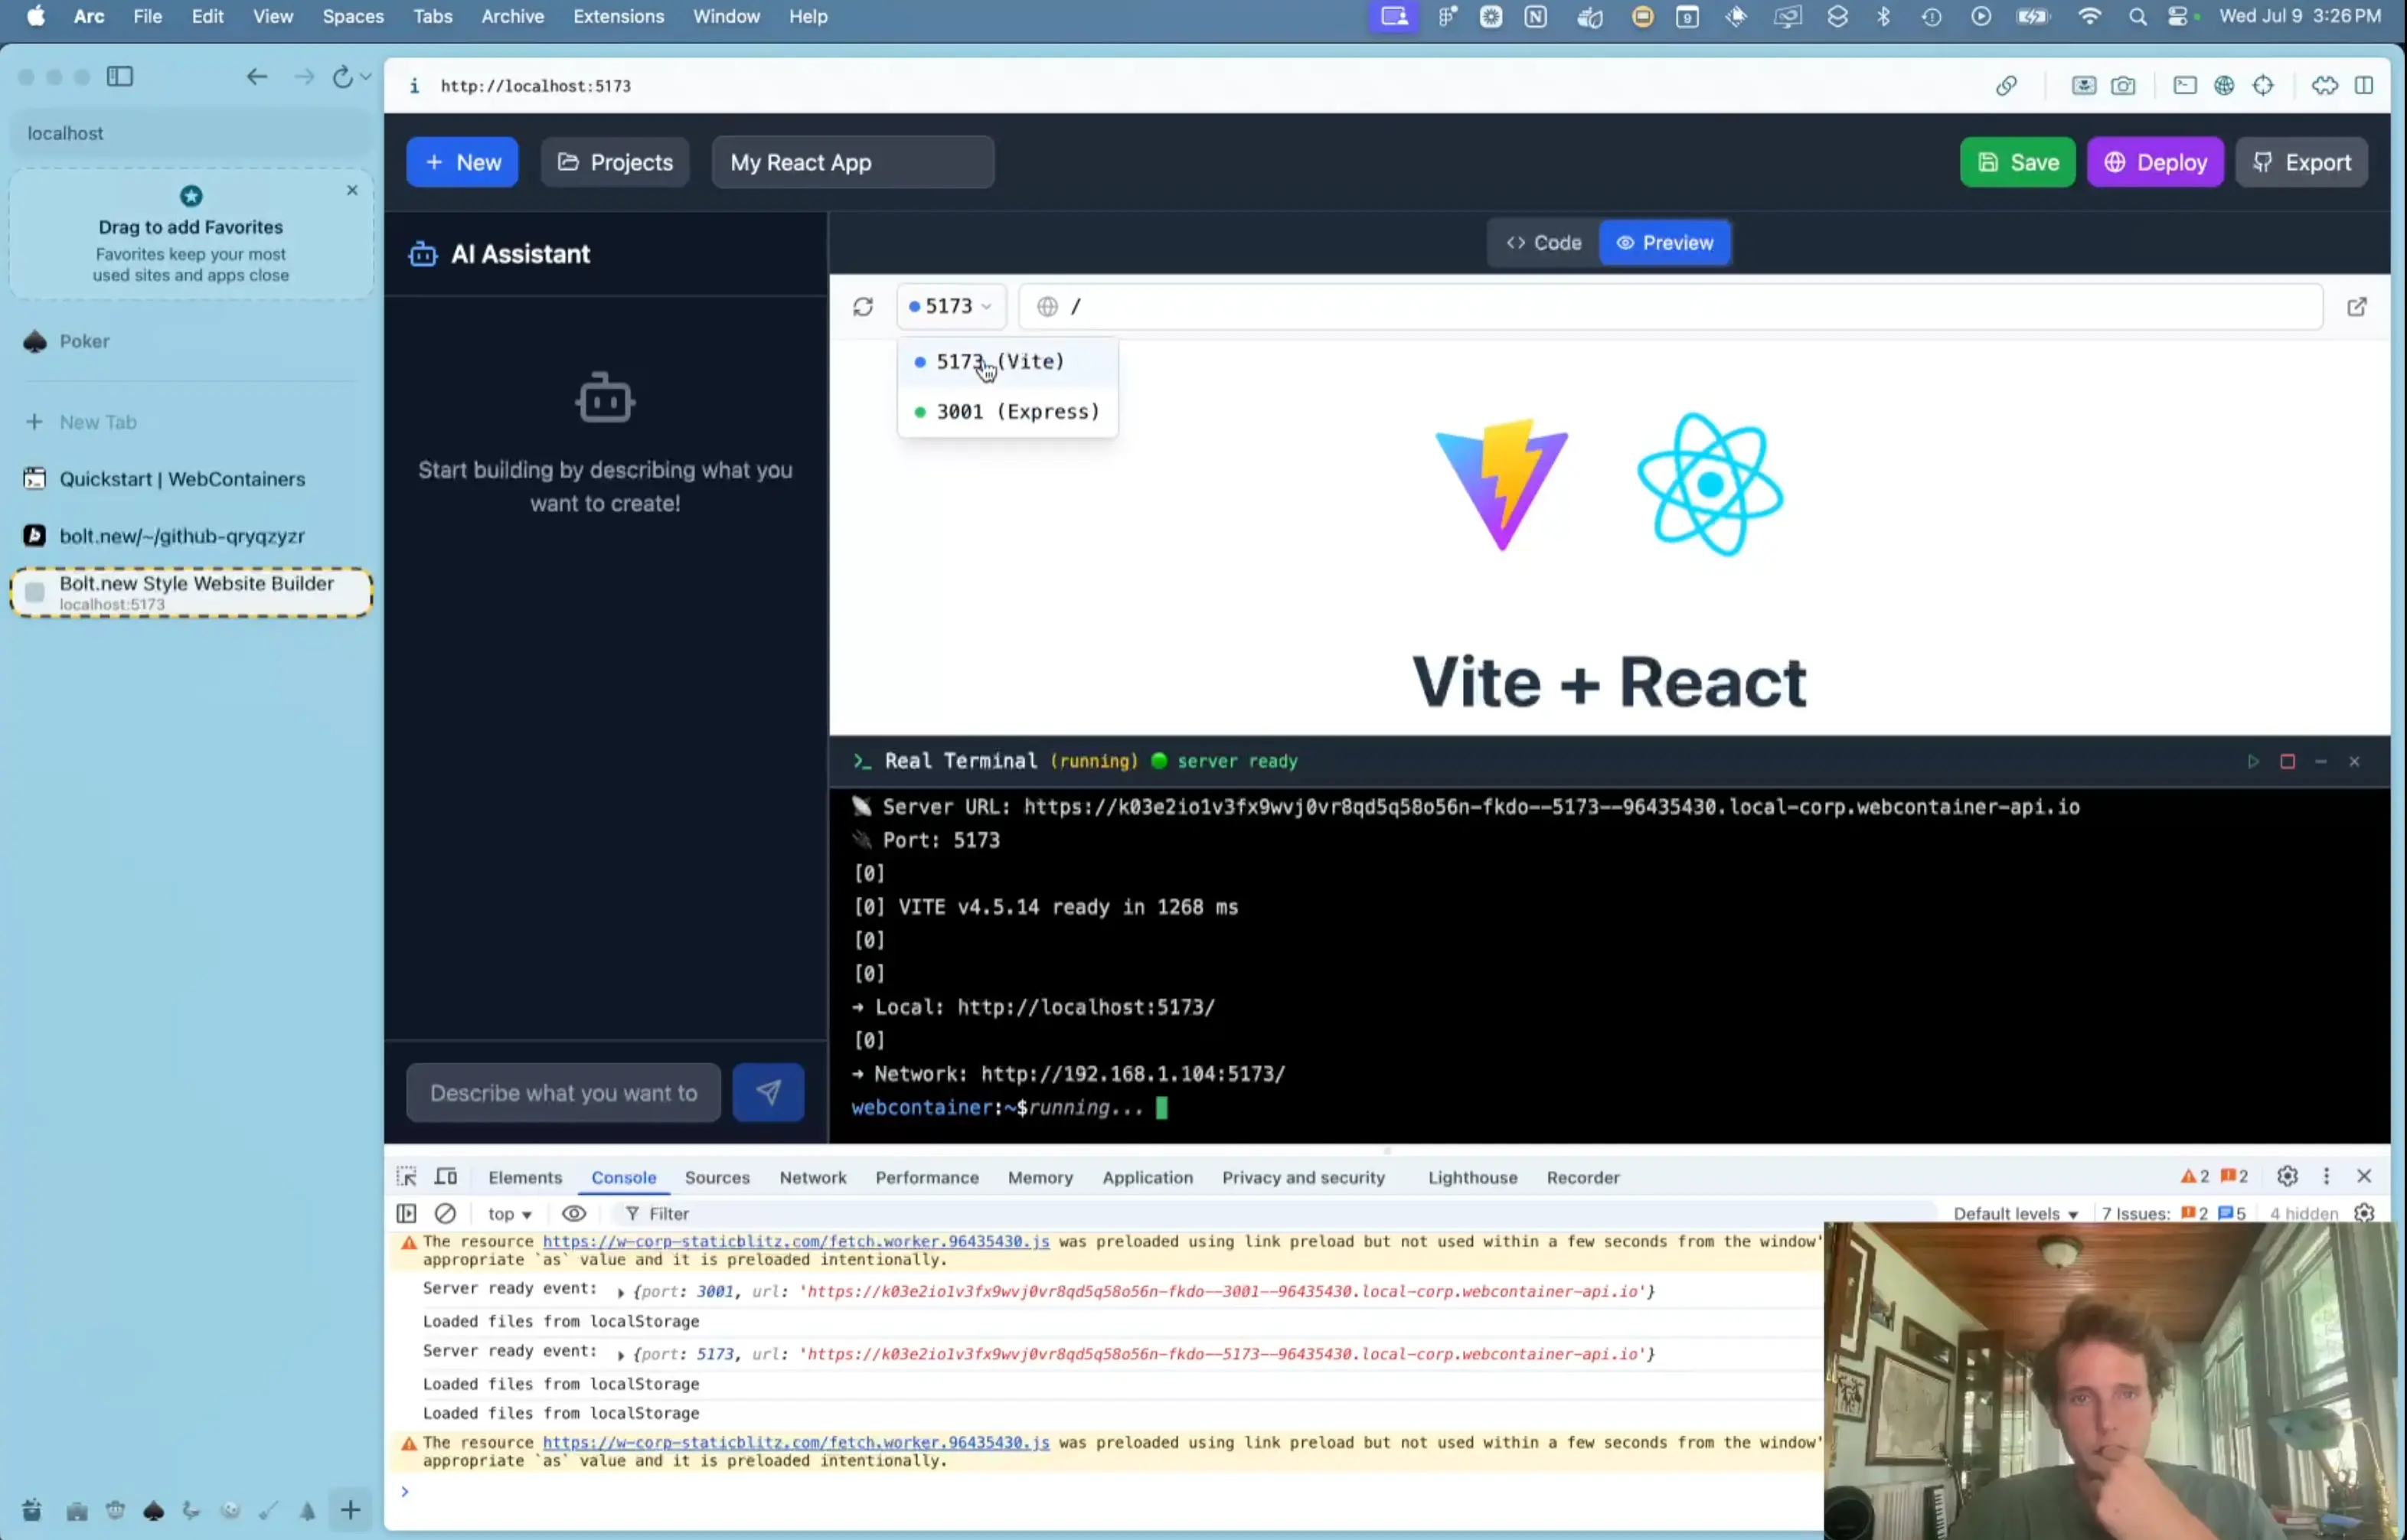Refresh the preview pane

863,307
